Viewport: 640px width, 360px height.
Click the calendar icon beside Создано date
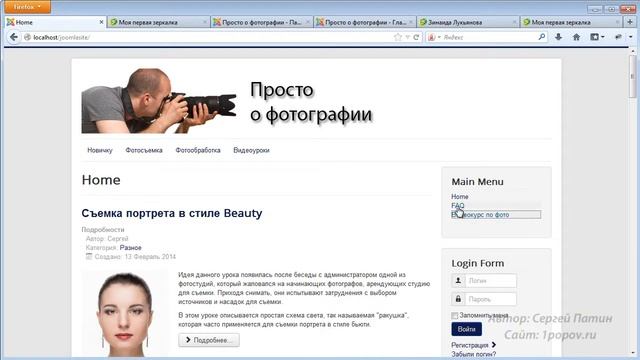click(x=89, y=256)
